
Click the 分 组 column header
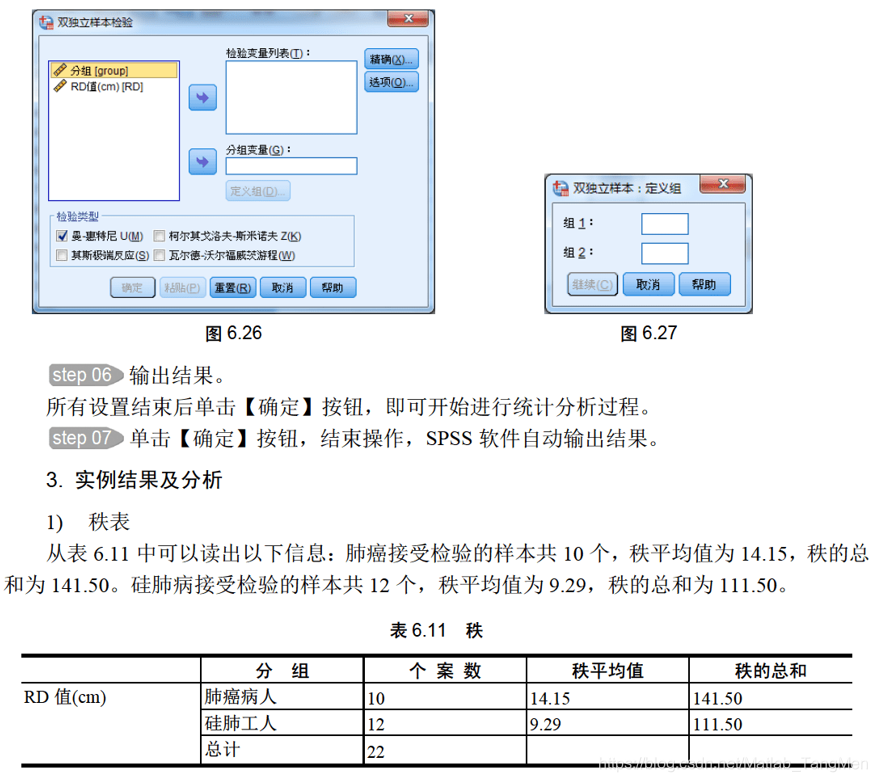pos(282,671)
